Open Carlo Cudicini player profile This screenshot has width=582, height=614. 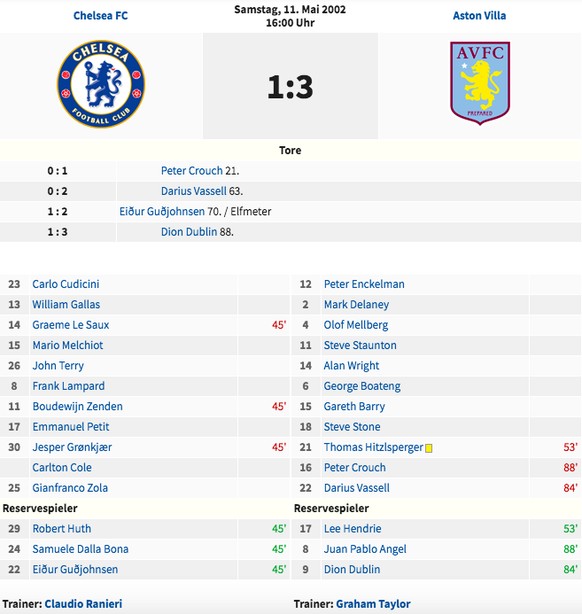coord(66,284)
